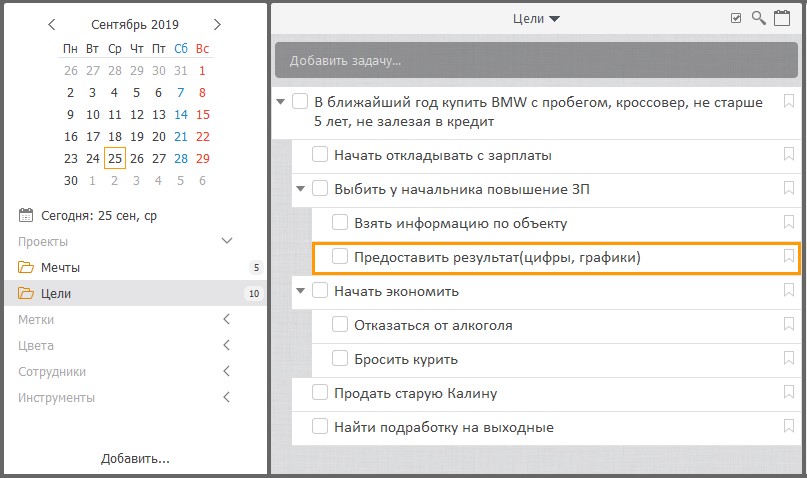The image size is (807, 478).
Task: Click the Цели task count badge 10
Action: click(254, 293)
